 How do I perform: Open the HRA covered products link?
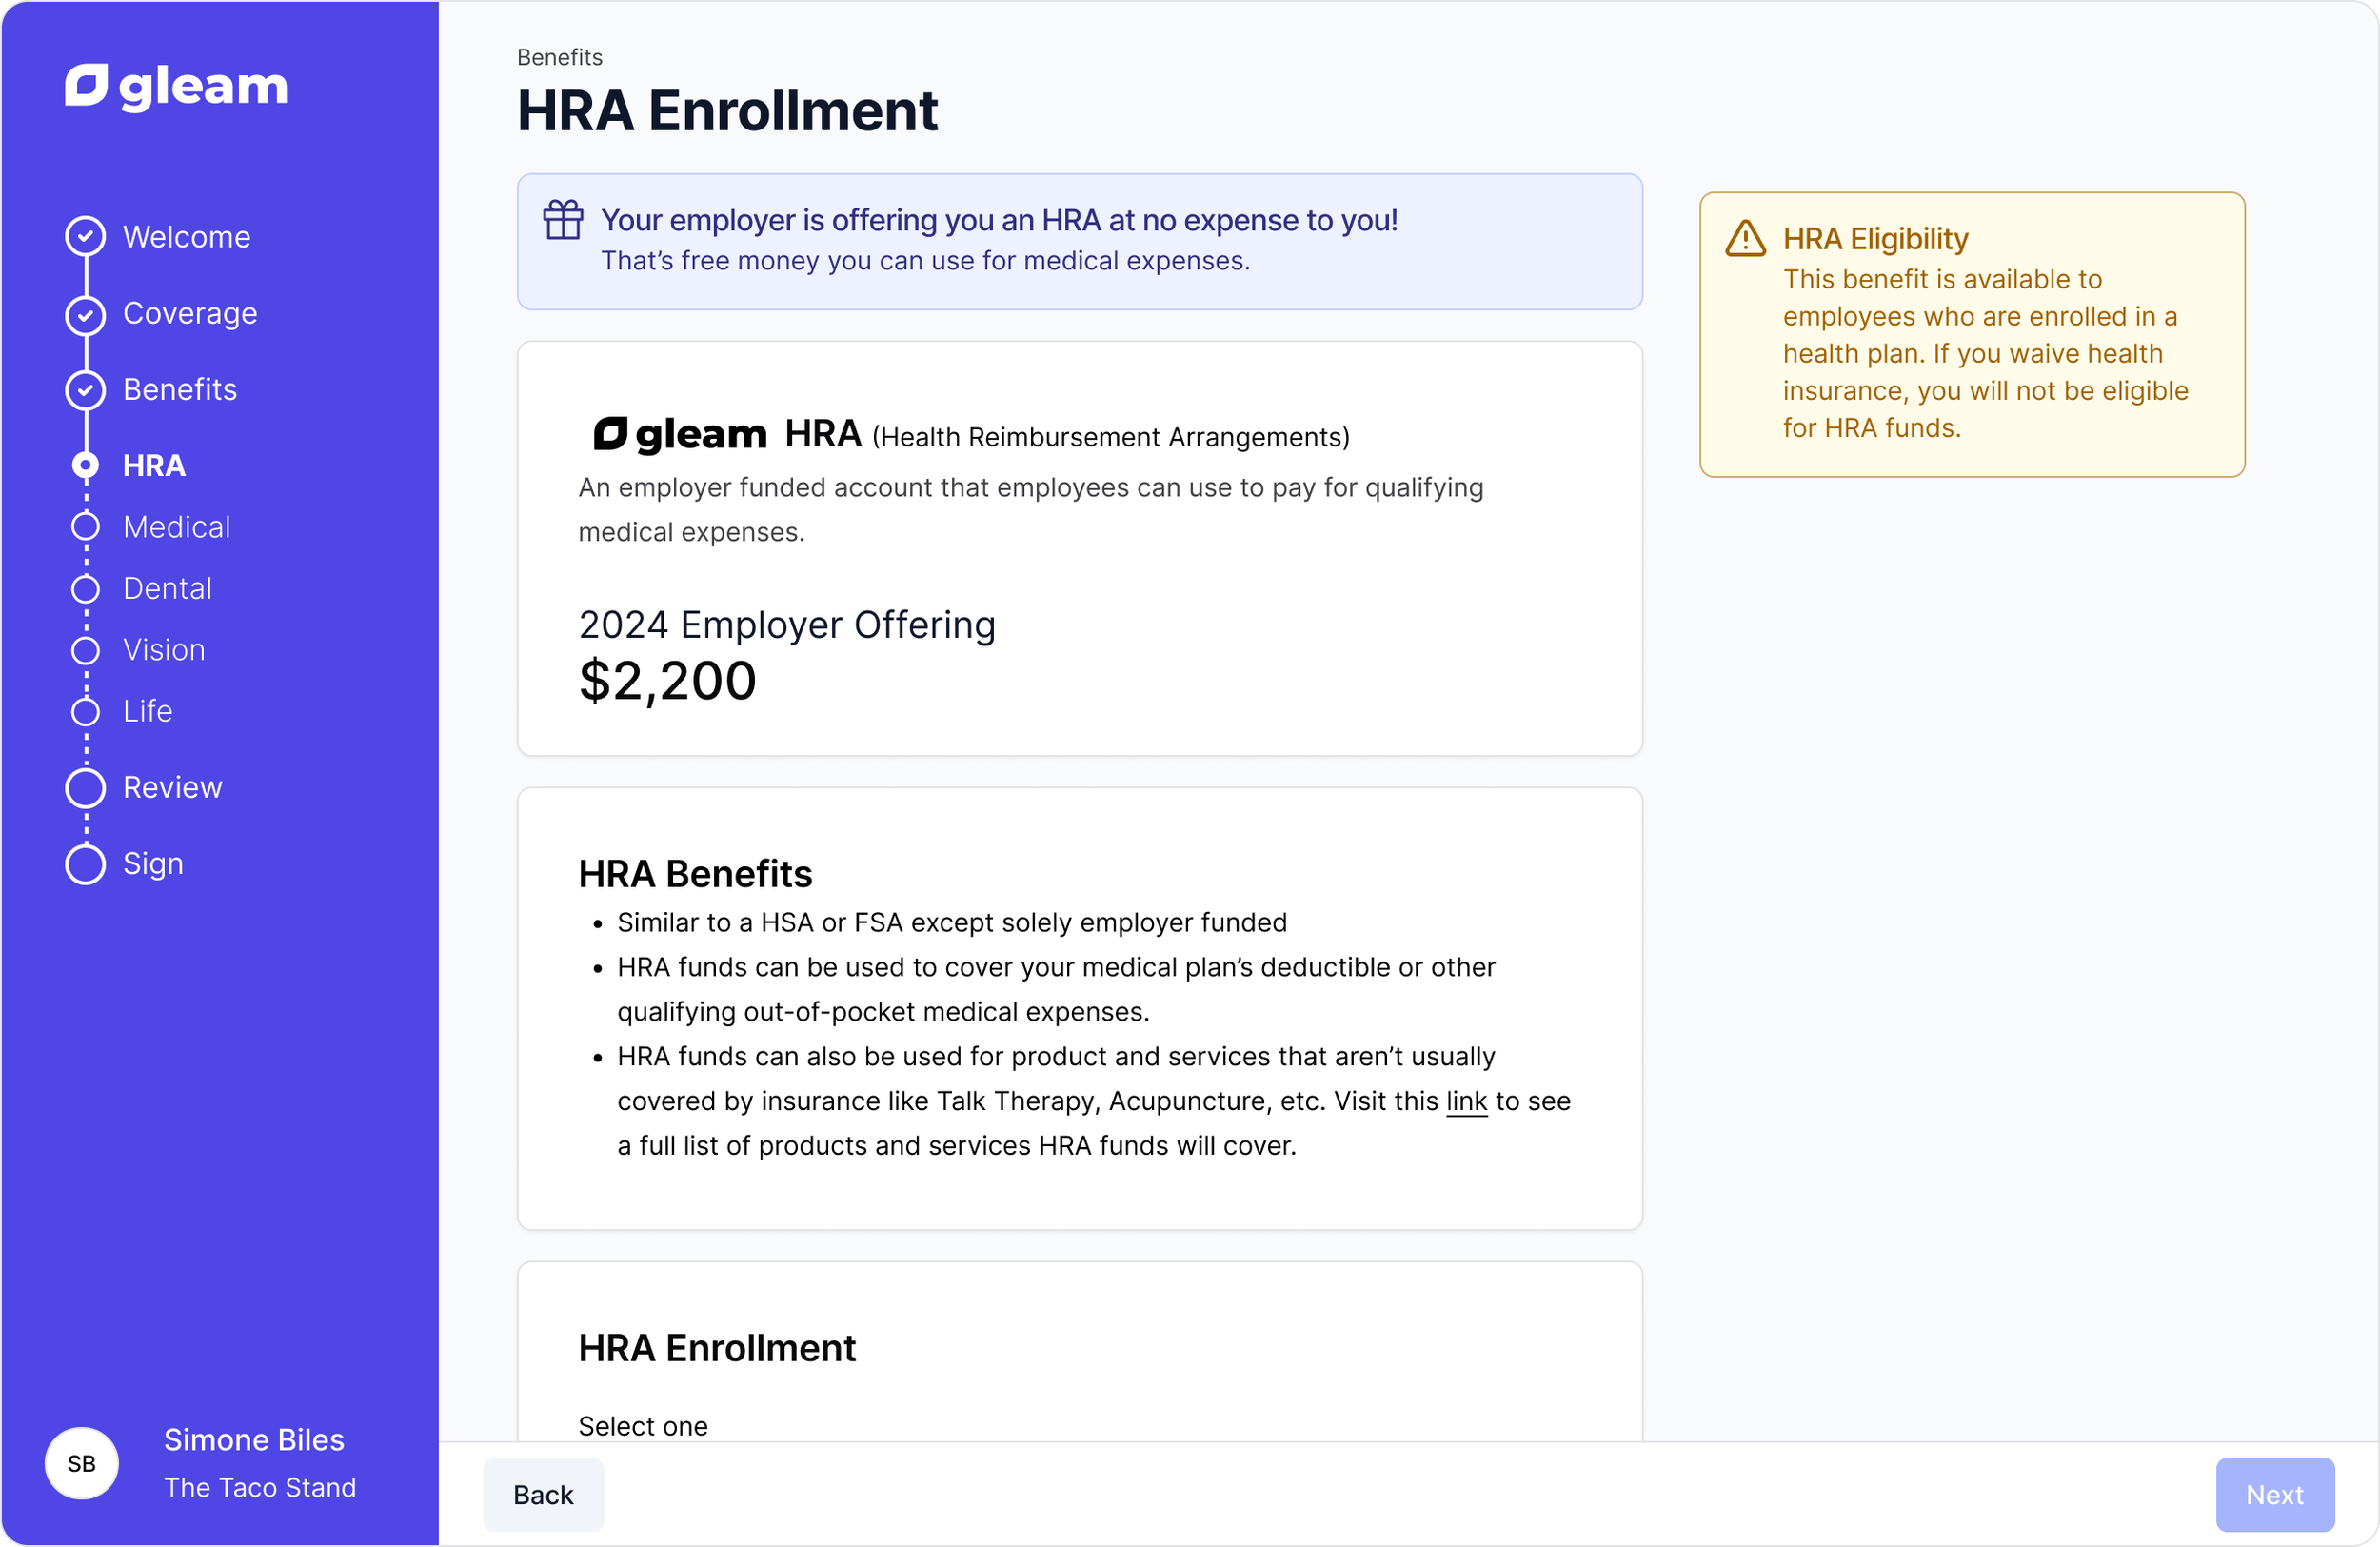[1466, 1101]
